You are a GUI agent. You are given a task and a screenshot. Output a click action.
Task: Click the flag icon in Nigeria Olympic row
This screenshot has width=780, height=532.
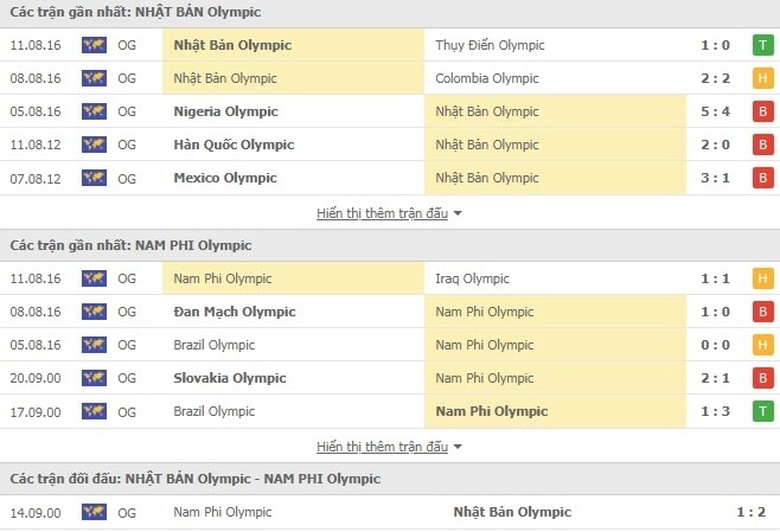point(94,111)
